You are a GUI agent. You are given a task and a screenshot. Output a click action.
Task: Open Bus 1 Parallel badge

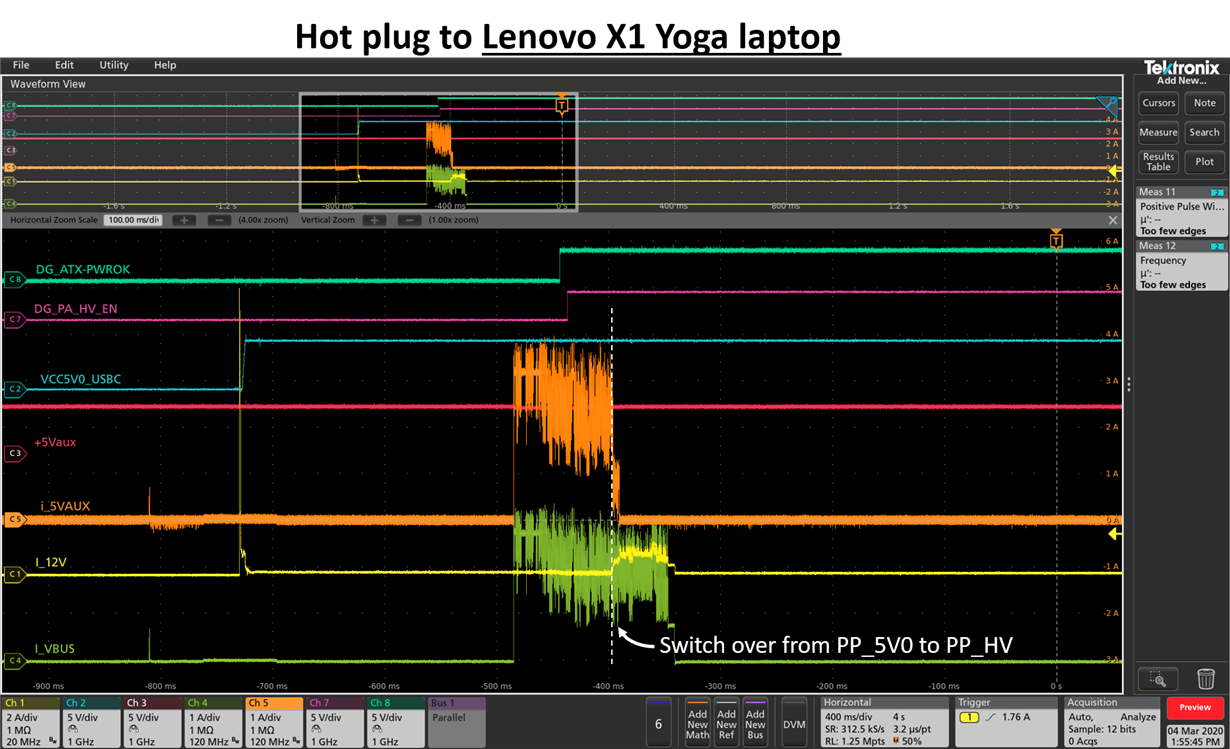457,722
